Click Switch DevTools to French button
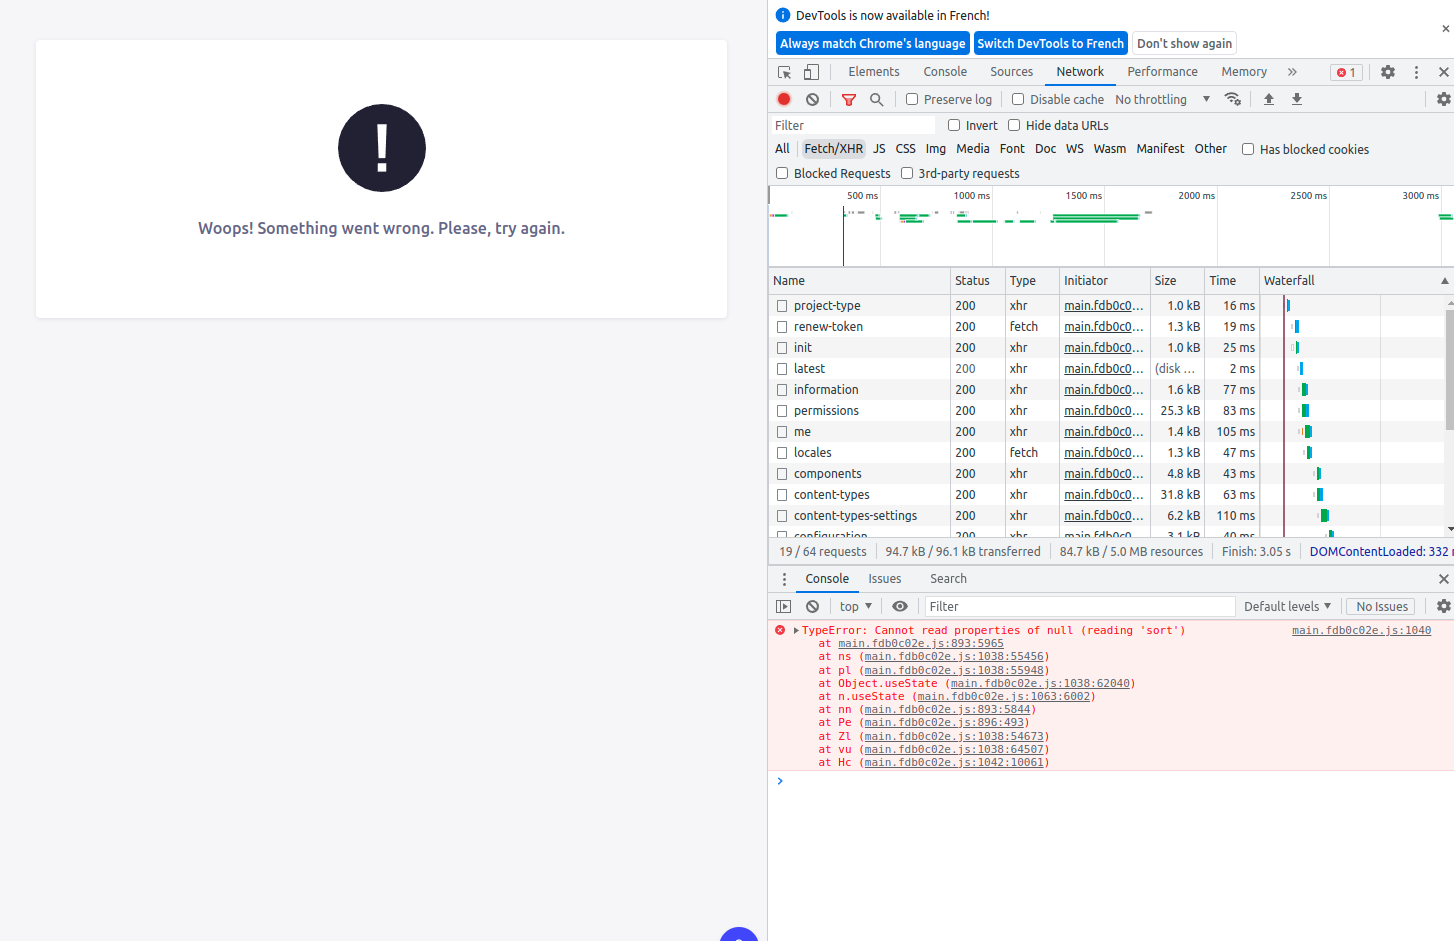The width and height of the screenshot is (1454, 941). [1051, 43]
